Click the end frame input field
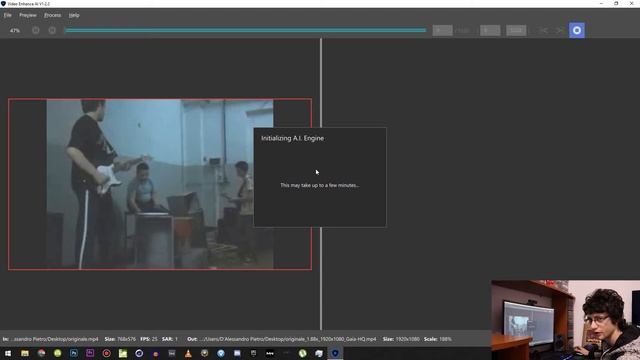 pyautogui.click(x=490, y=30)
